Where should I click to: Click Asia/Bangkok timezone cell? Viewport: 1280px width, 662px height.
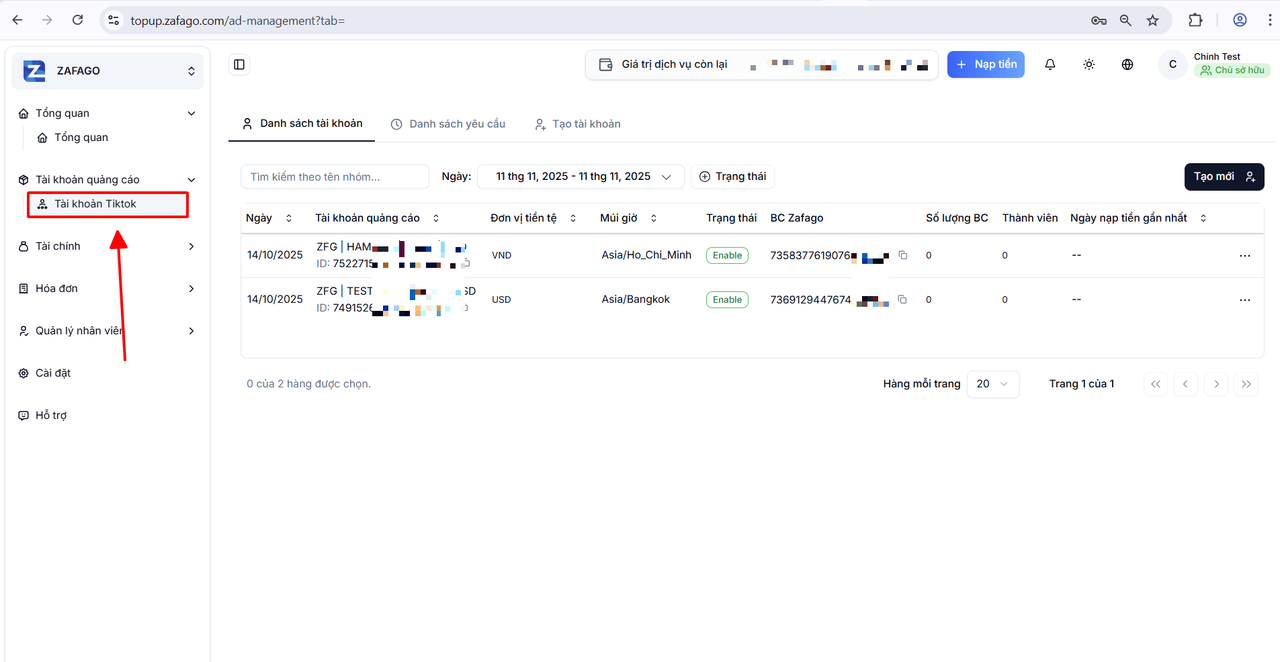(636, 300)
